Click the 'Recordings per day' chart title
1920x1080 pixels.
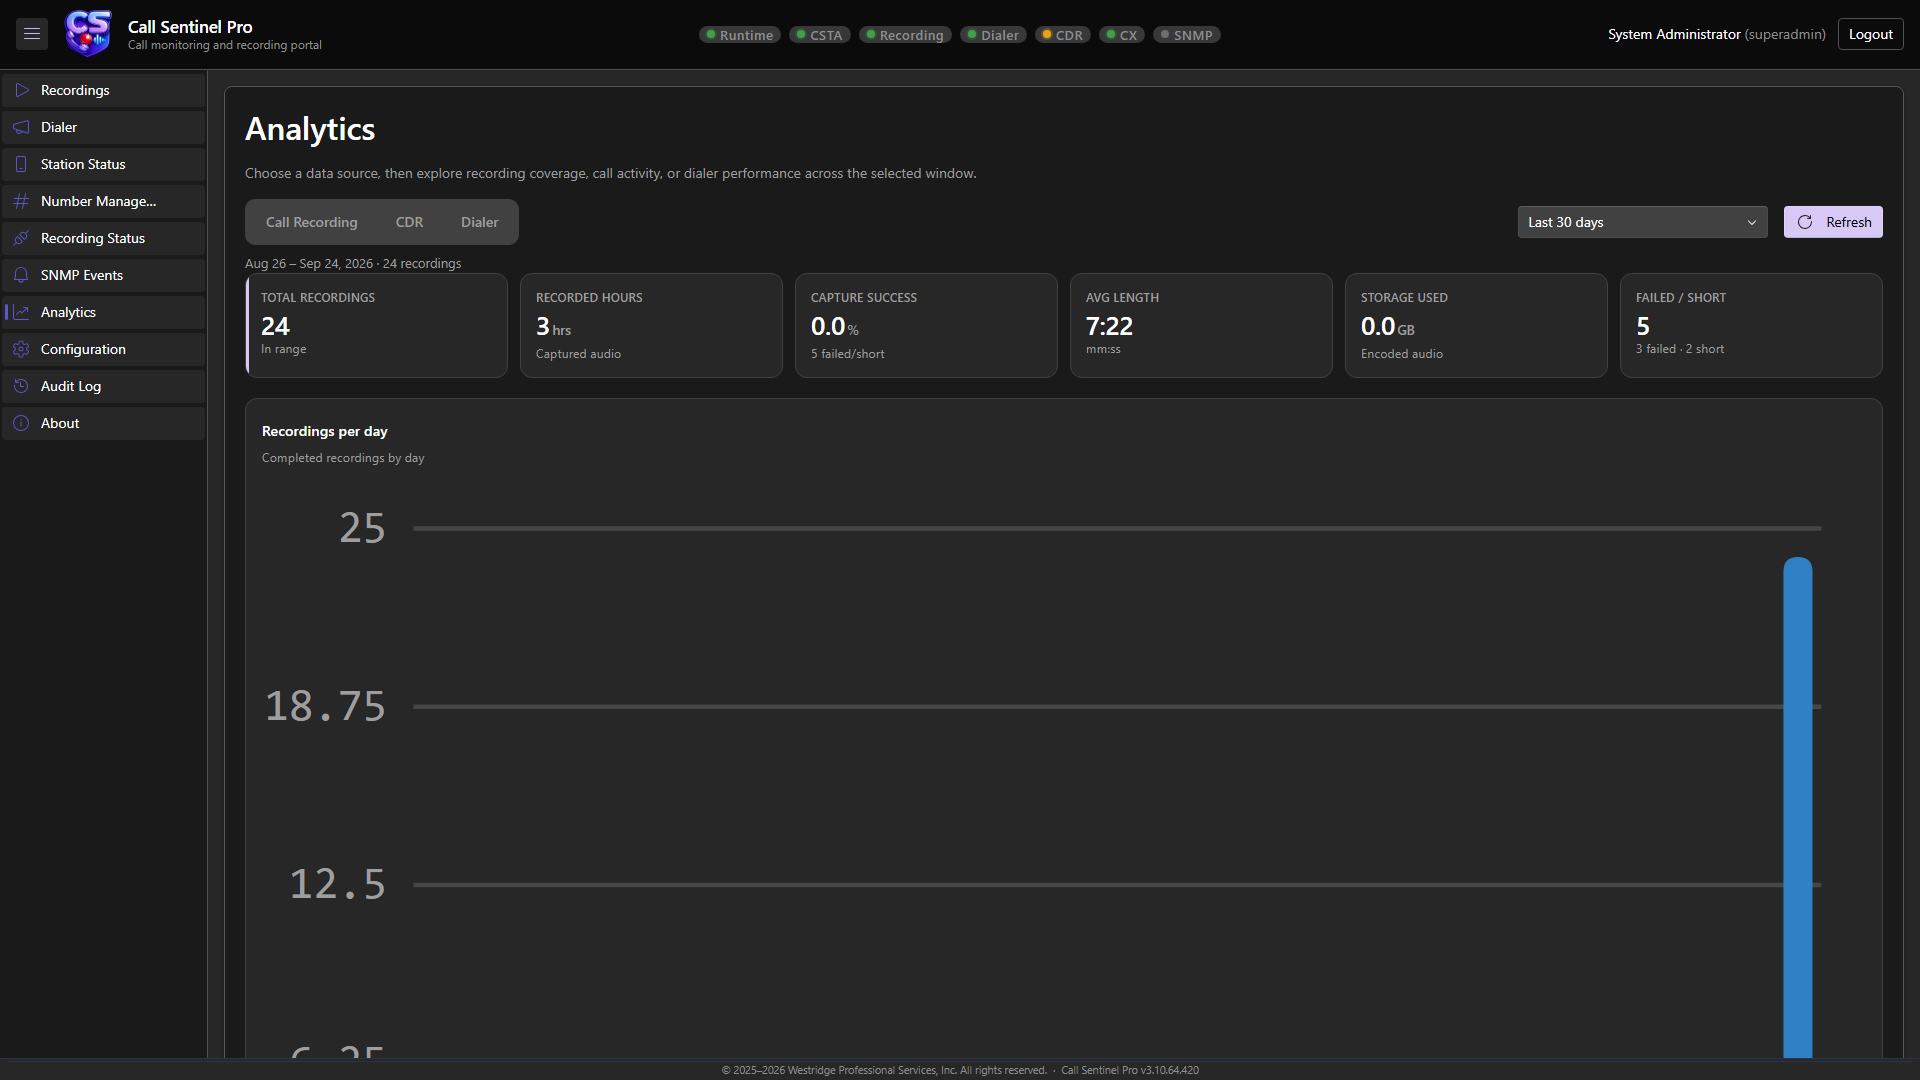pos(325,431)
